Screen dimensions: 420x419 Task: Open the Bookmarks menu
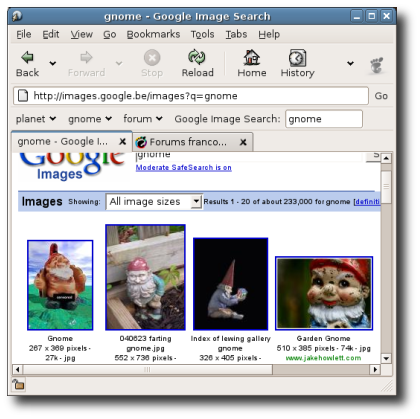(x=153, y=34)
